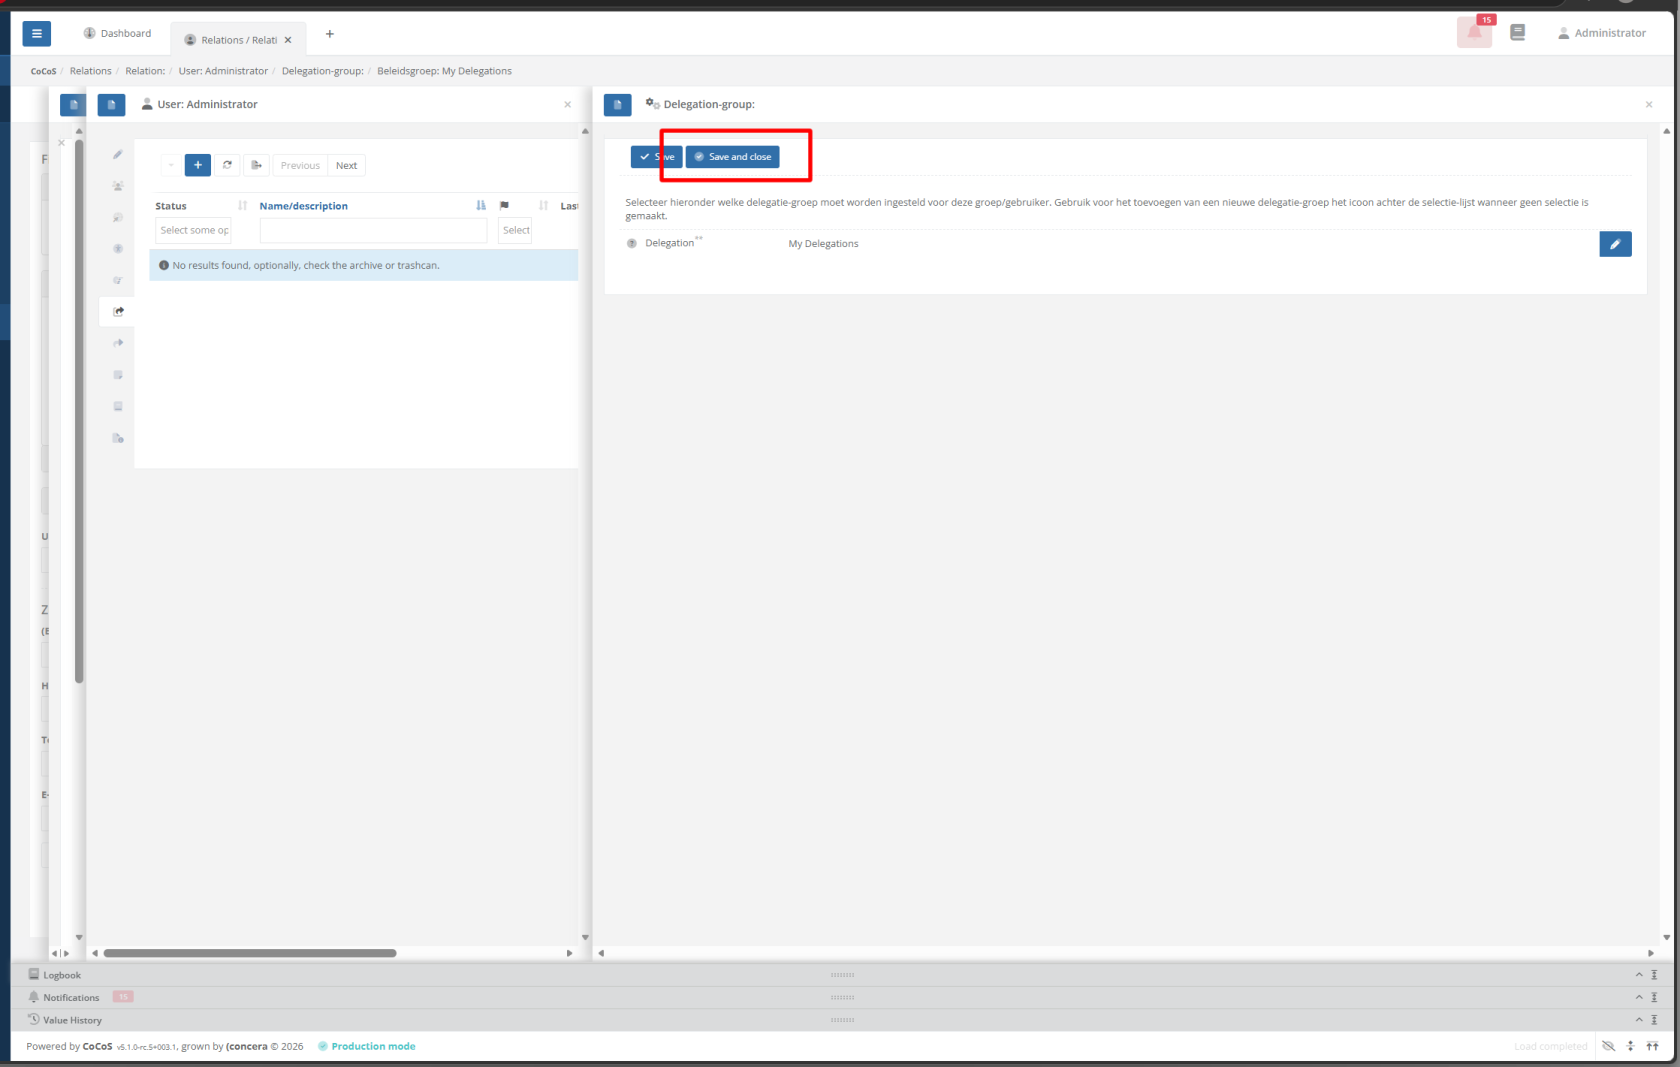Click the hamburger menu button
Image resolution: width=1680 pixels, height=1067 pixels.
pos(36,34)
